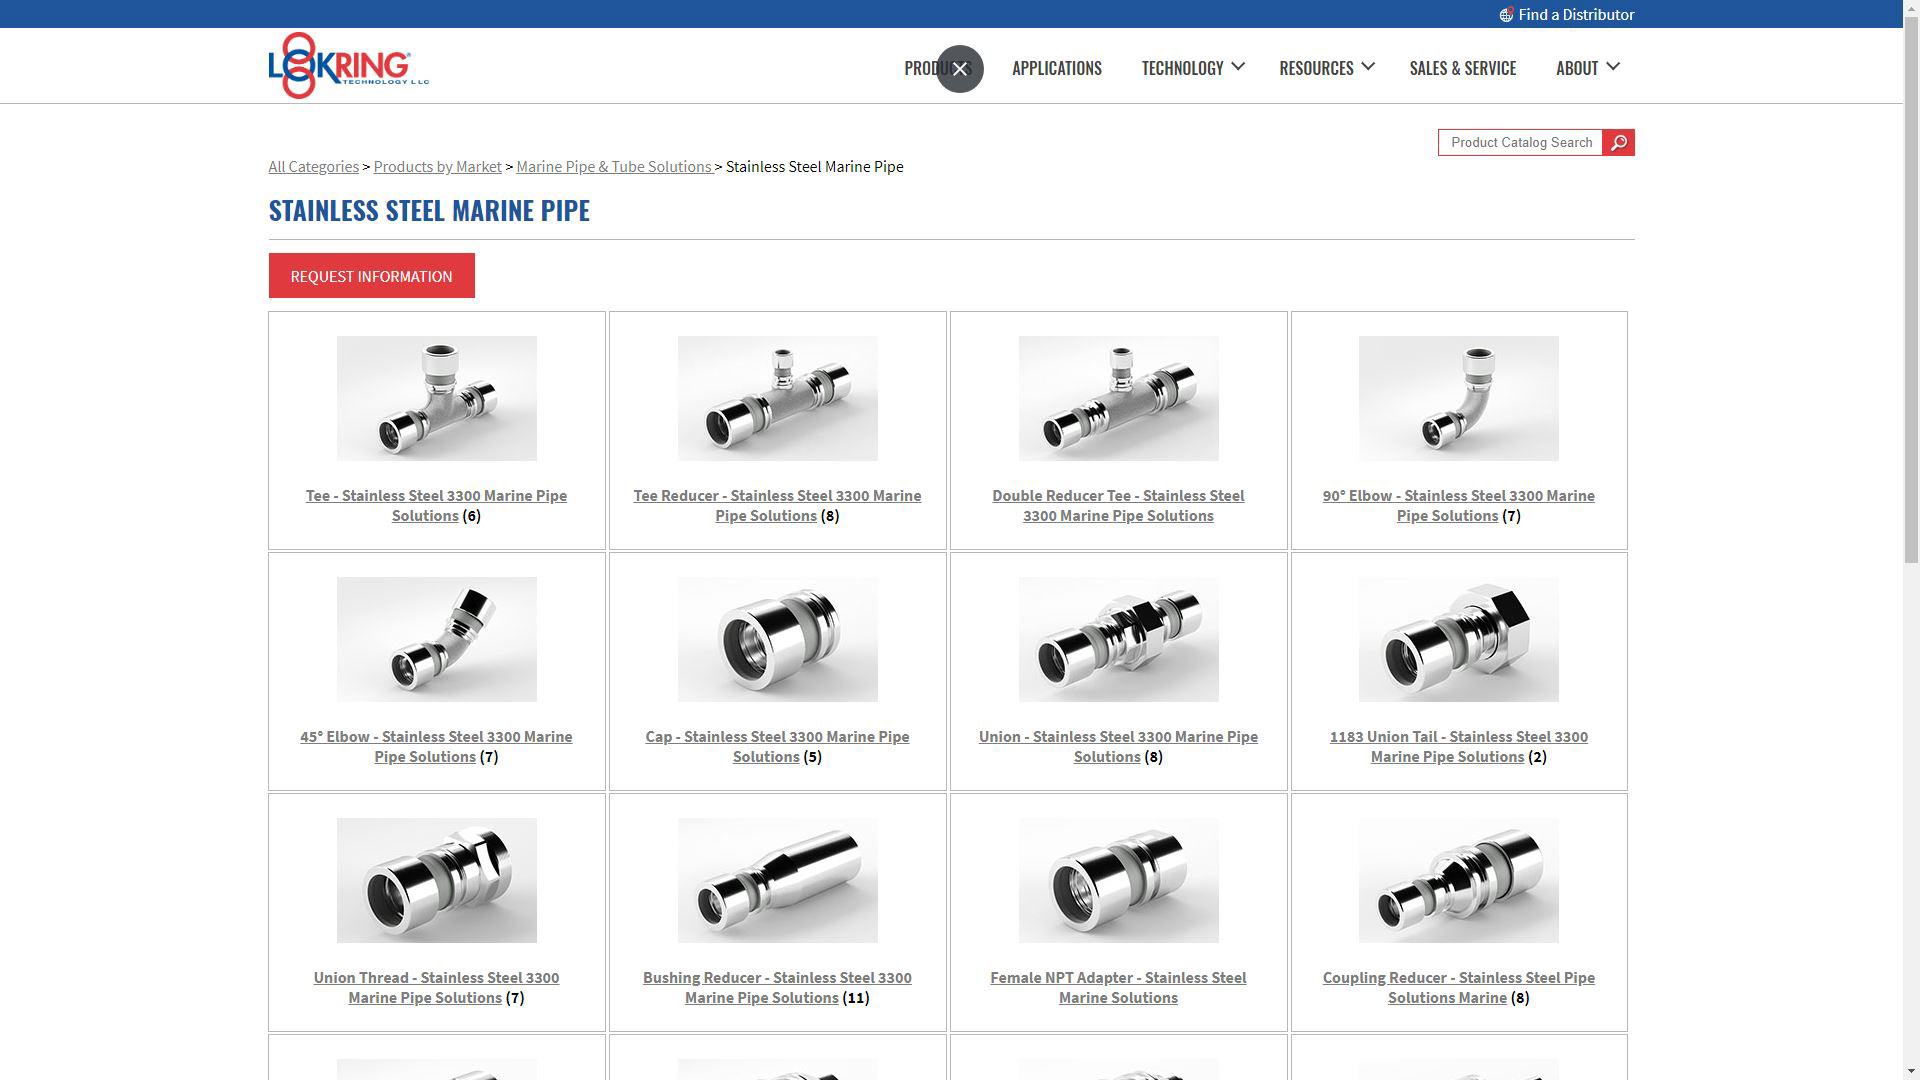
Task: Click the LOKRING logo
Action: (348, 66)
